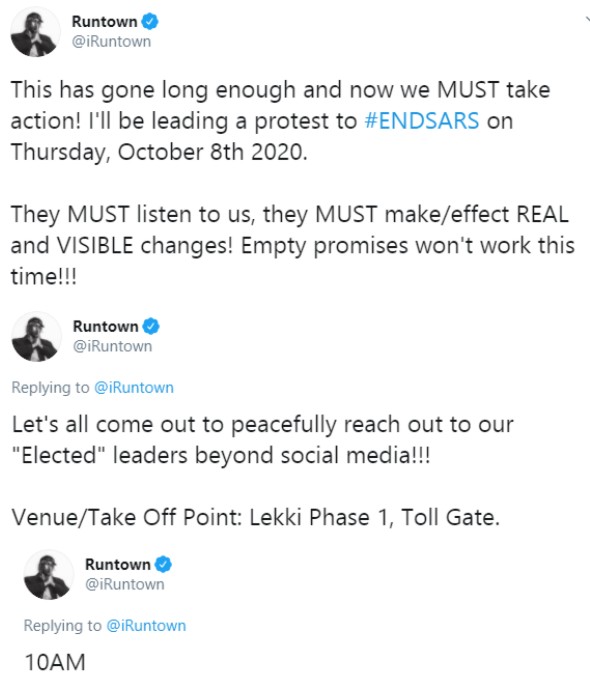
Task: Click the @iRuntown reply mention in the second tweet
Action: click(x=134, y=387)
